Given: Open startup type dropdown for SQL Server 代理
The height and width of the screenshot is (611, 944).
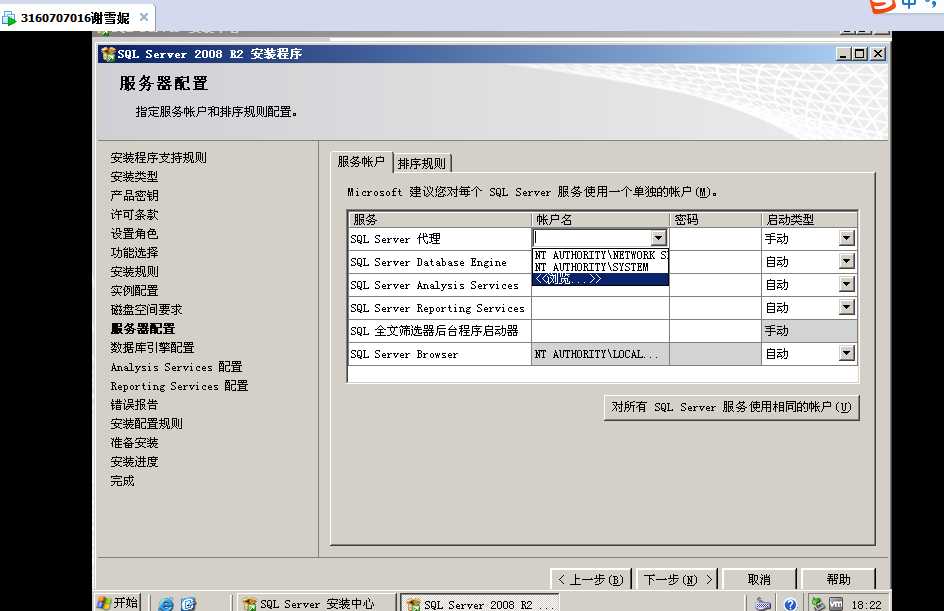Looking at the screenshot, I should click(846, 238).
